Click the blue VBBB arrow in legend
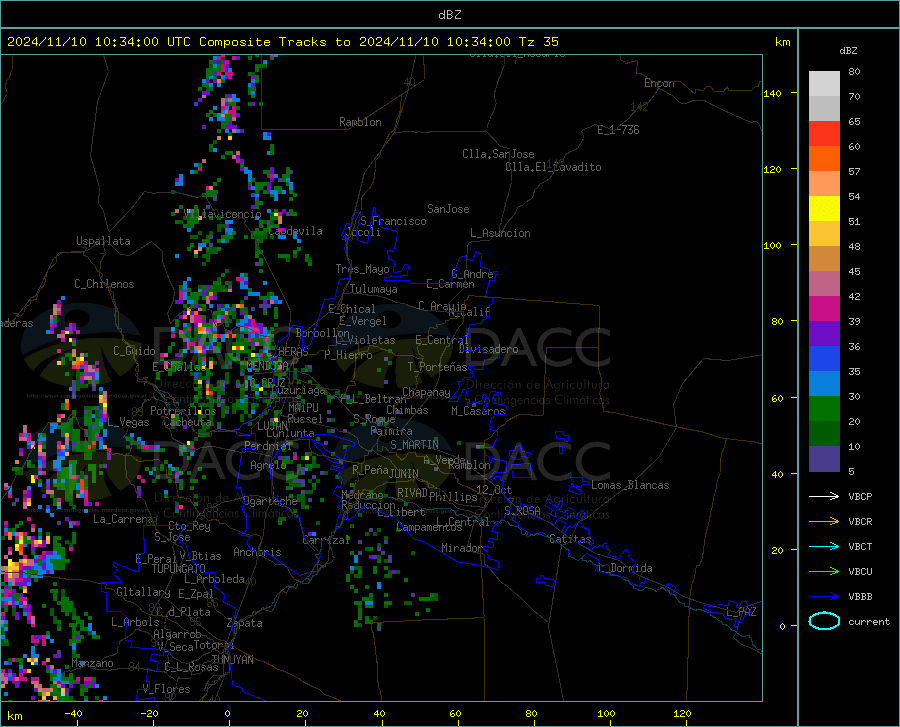This screenshot has height=727, width=900. [824, 597]
